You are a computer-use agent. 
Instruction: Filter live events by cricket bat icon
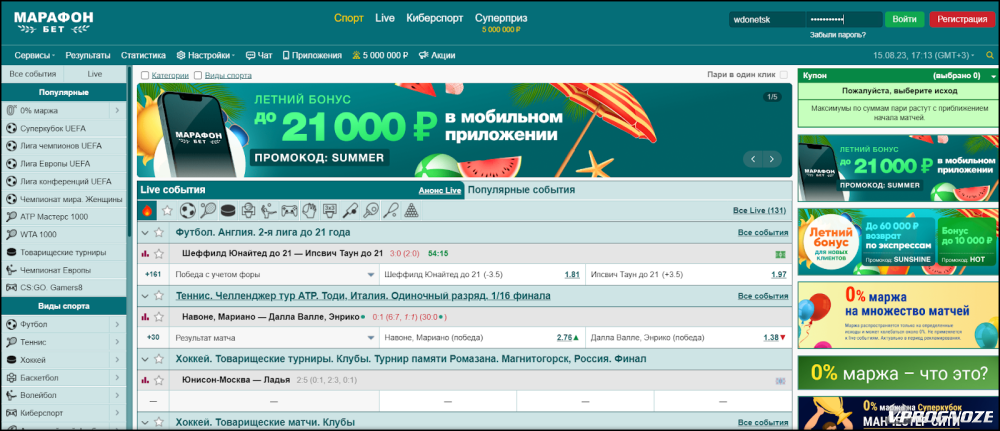(x=351, y=210)
